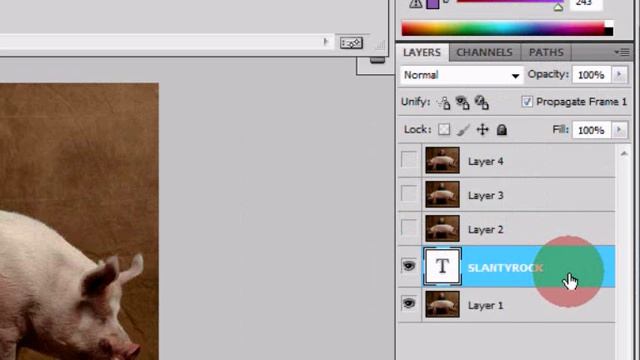640x360 pixels.
Task: Open the Layers panel options menu
Action: (x=622, y=52)
